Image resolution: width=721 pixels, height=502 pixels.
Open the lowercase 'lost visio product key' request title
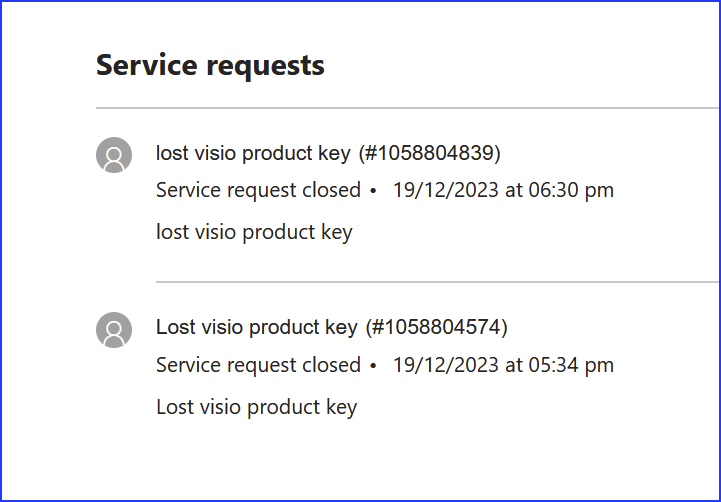pos(253,153)
